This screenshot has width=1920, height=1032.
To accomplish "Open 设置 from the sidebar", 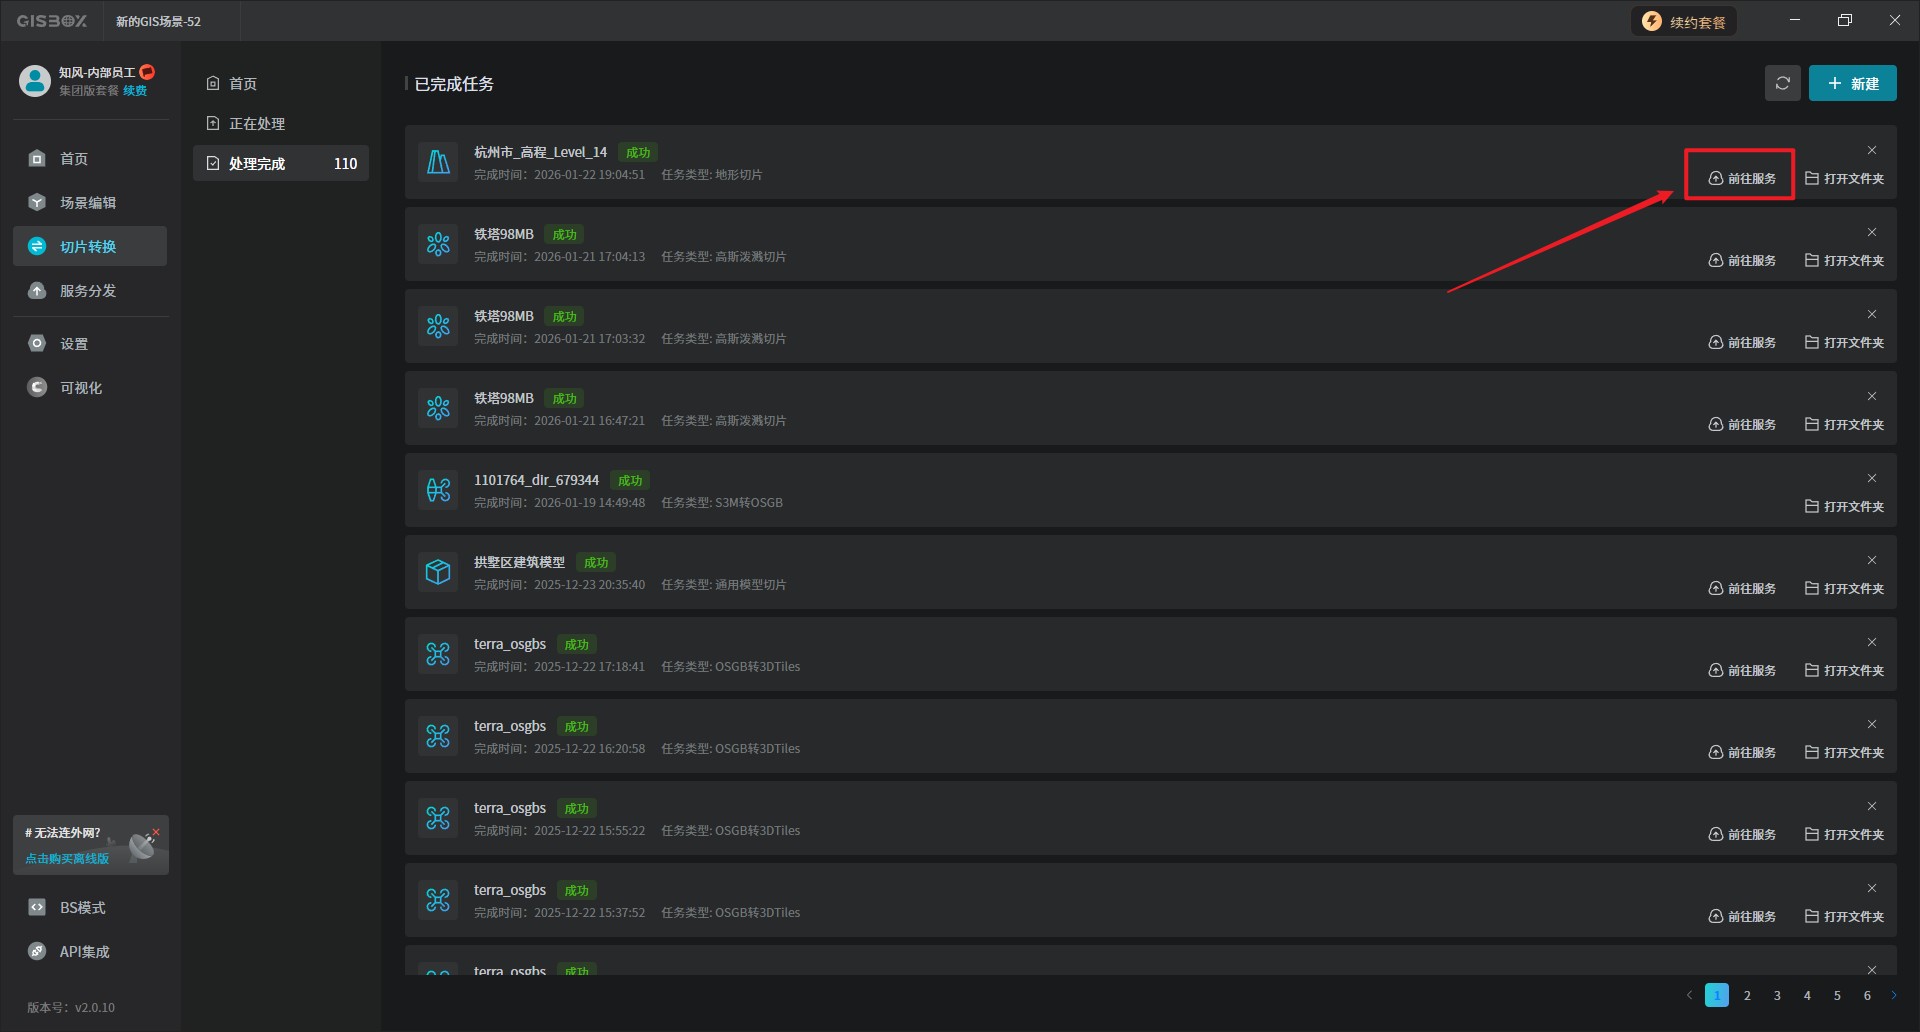I will (74, 344).
